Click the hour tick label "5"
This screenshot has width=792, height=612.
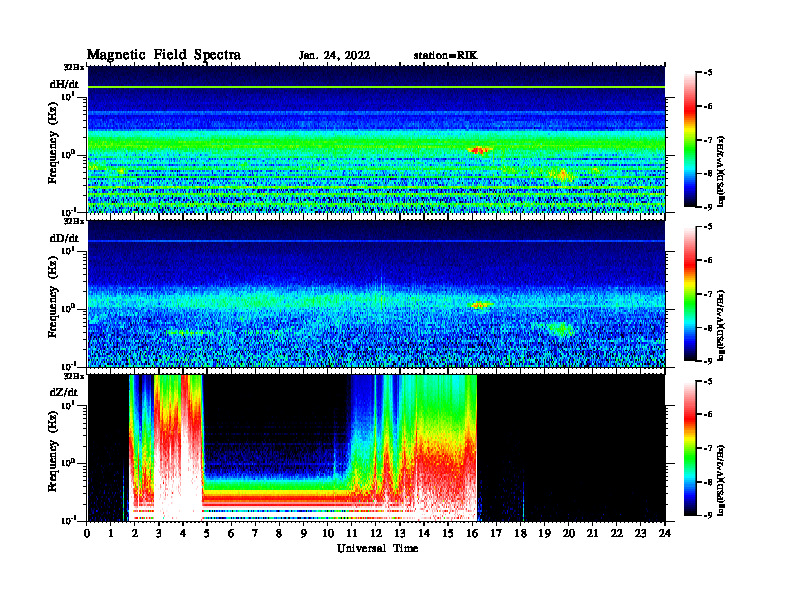207,533
